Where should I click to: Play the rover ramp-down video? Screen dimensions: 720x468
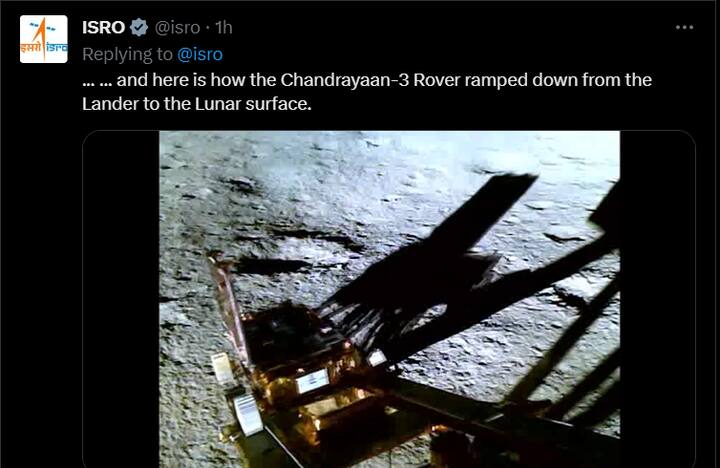(389, 300)
